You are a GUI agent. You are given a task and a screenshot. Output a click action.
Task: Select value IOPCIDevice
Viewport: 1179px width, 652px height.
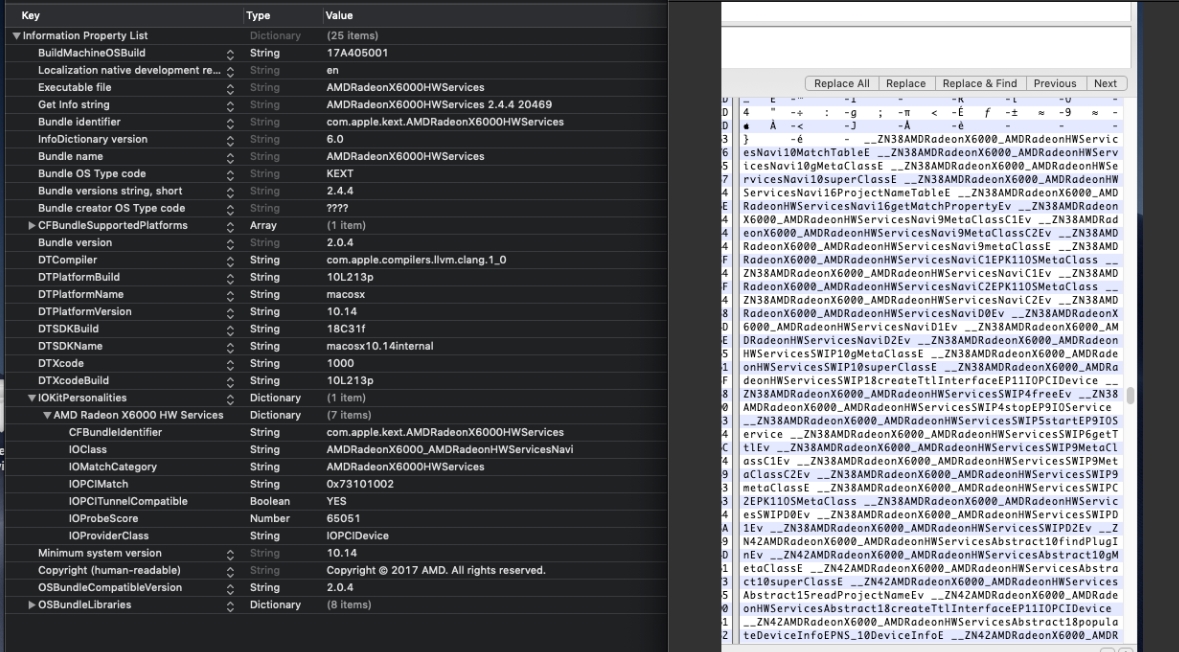coord(357,536)
